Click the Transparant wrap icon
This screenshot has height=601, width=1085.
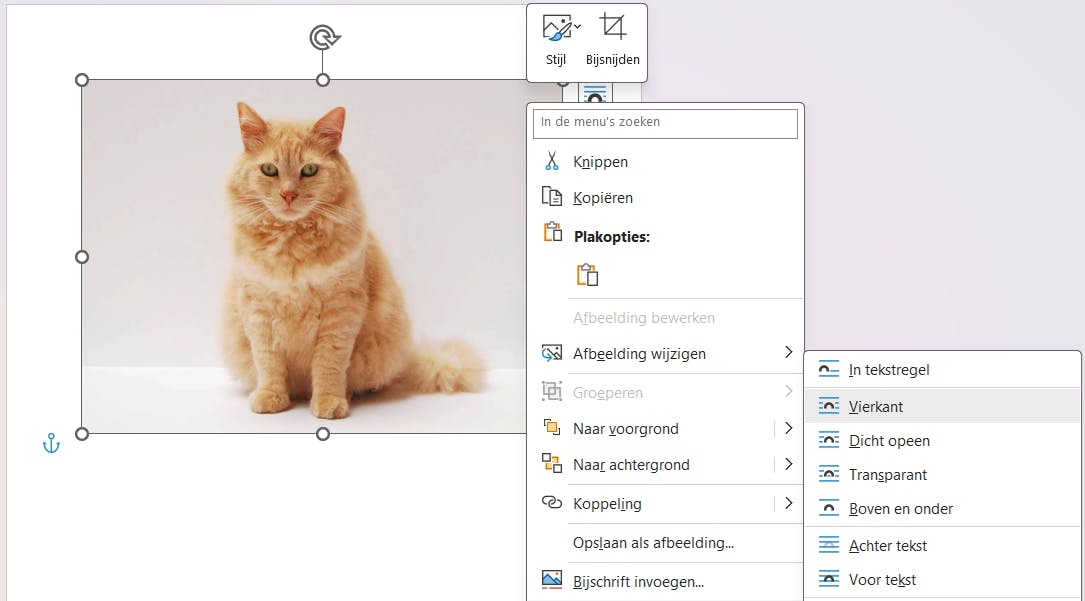coord(828,474)
